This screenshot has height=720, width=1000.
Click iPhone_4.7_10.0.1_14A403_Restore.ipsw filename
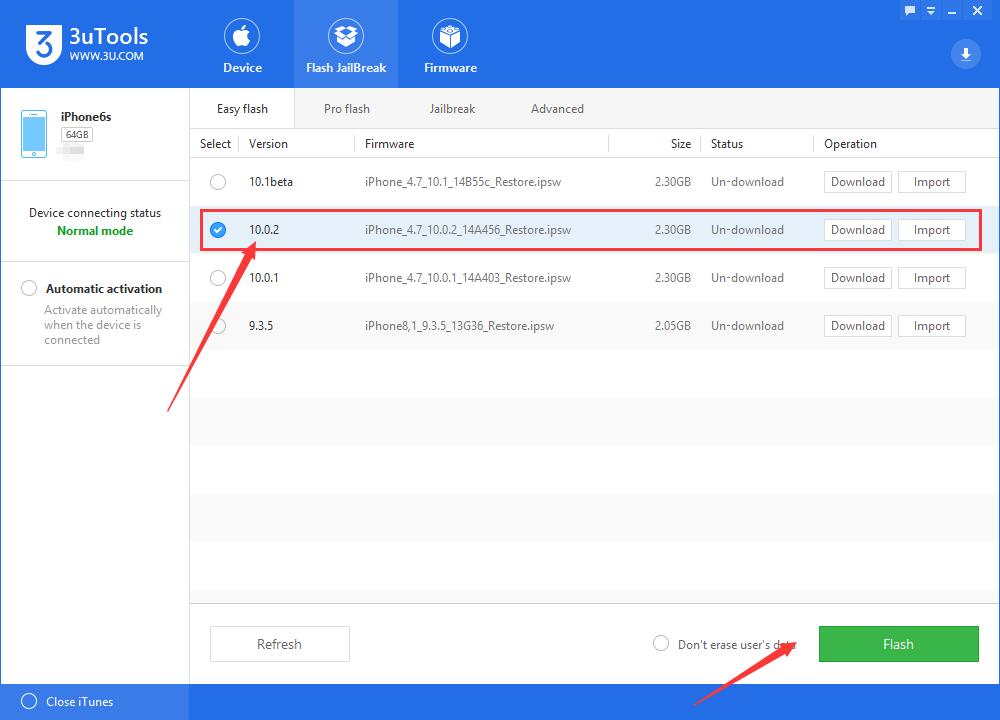click(467, 277)
